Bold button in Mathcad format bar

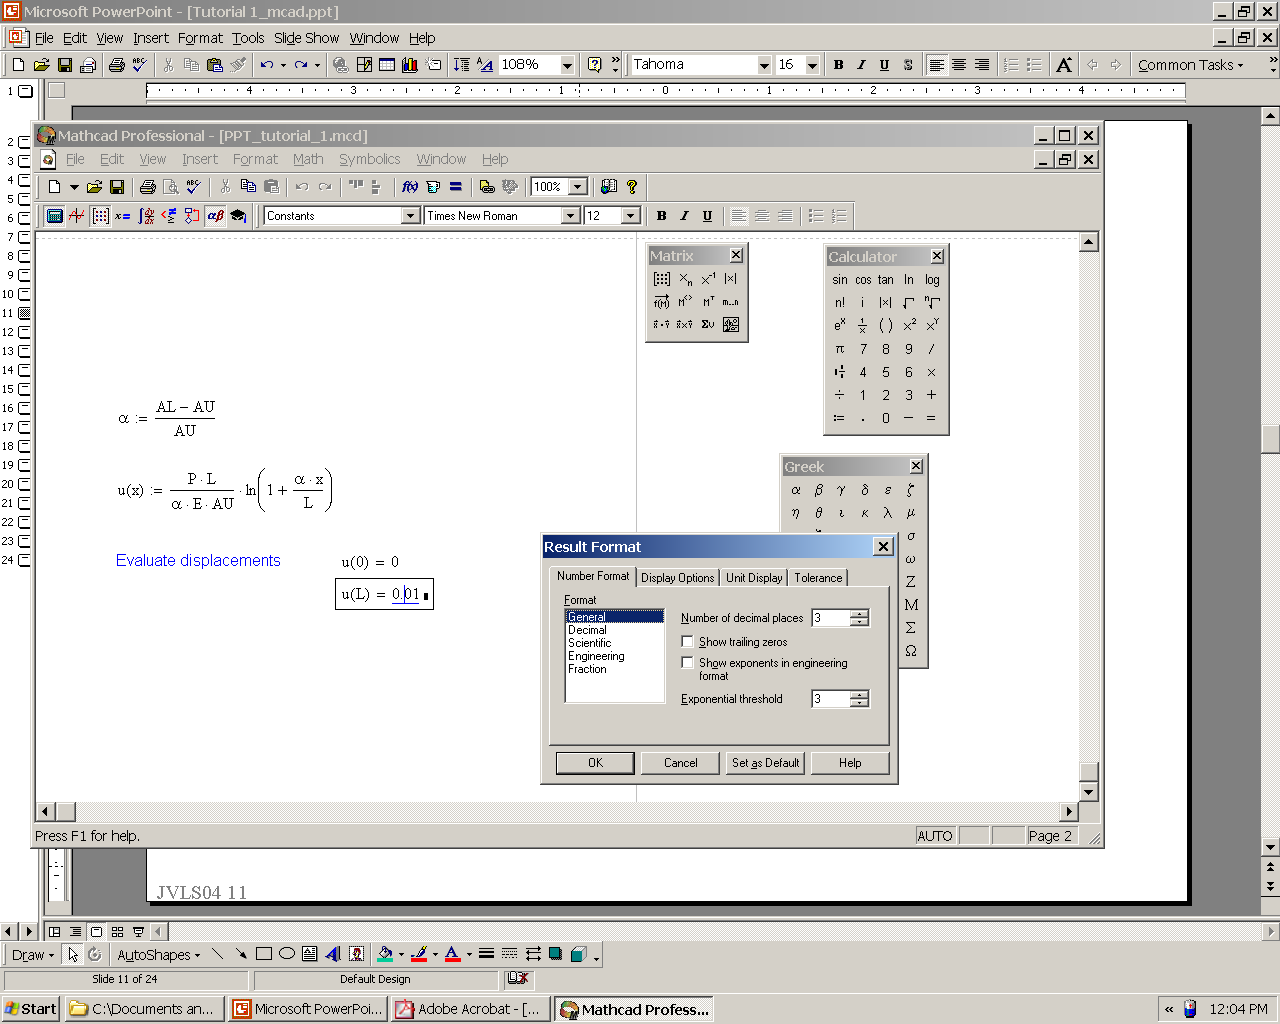tap(661, 216)
